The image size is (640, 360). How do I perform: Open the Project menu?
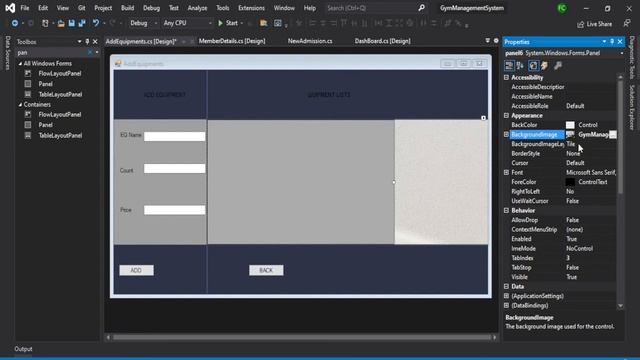[103, 8]
